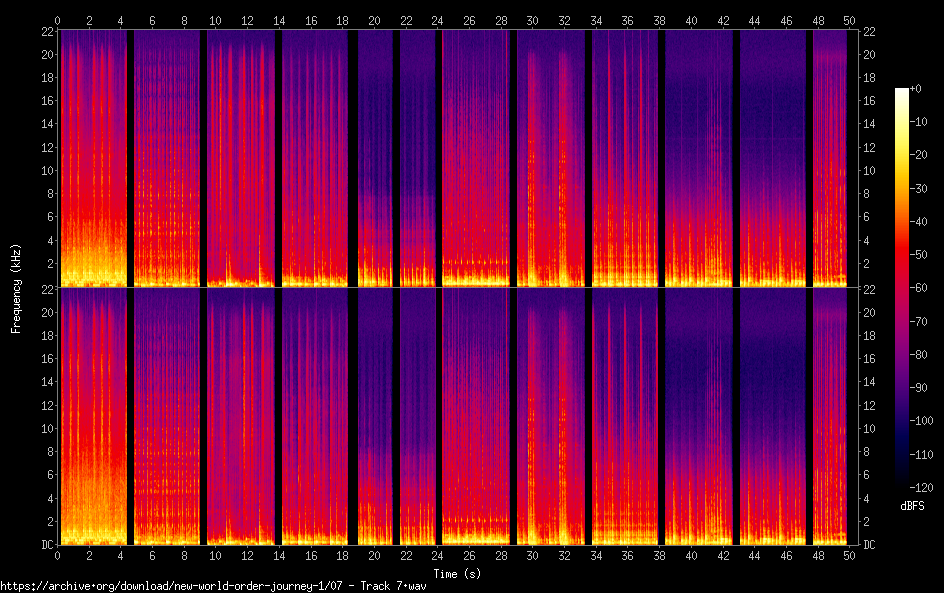This screenshot has height=593, width=944.
Task: Click the "DC" label at the bottom-left frequency axis
Action: pos(44,545)
